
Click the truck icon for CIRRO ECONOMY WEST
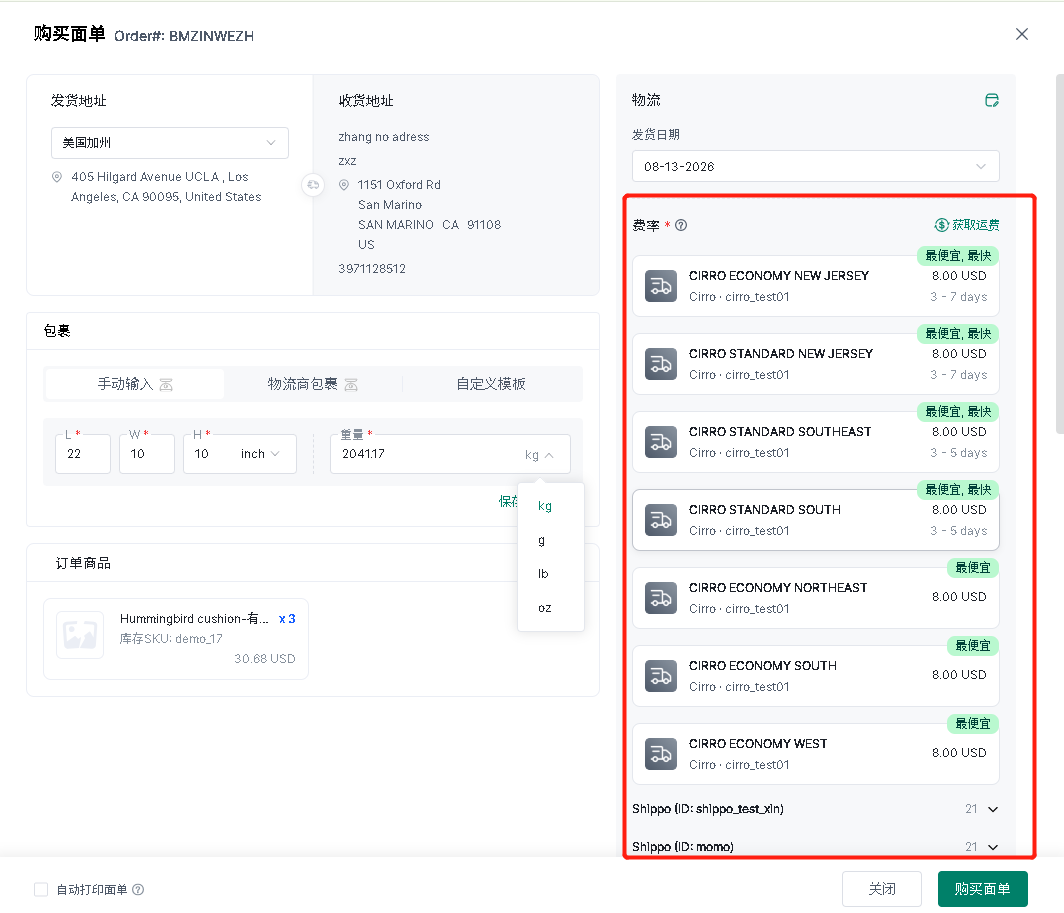[660, 753]
